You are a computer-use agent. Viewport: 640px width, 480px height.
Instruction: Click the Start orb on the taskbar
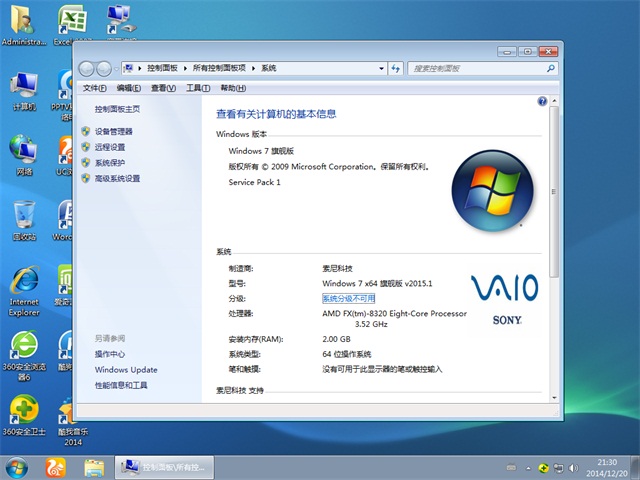pyautogui.click(x=17, y=467)
